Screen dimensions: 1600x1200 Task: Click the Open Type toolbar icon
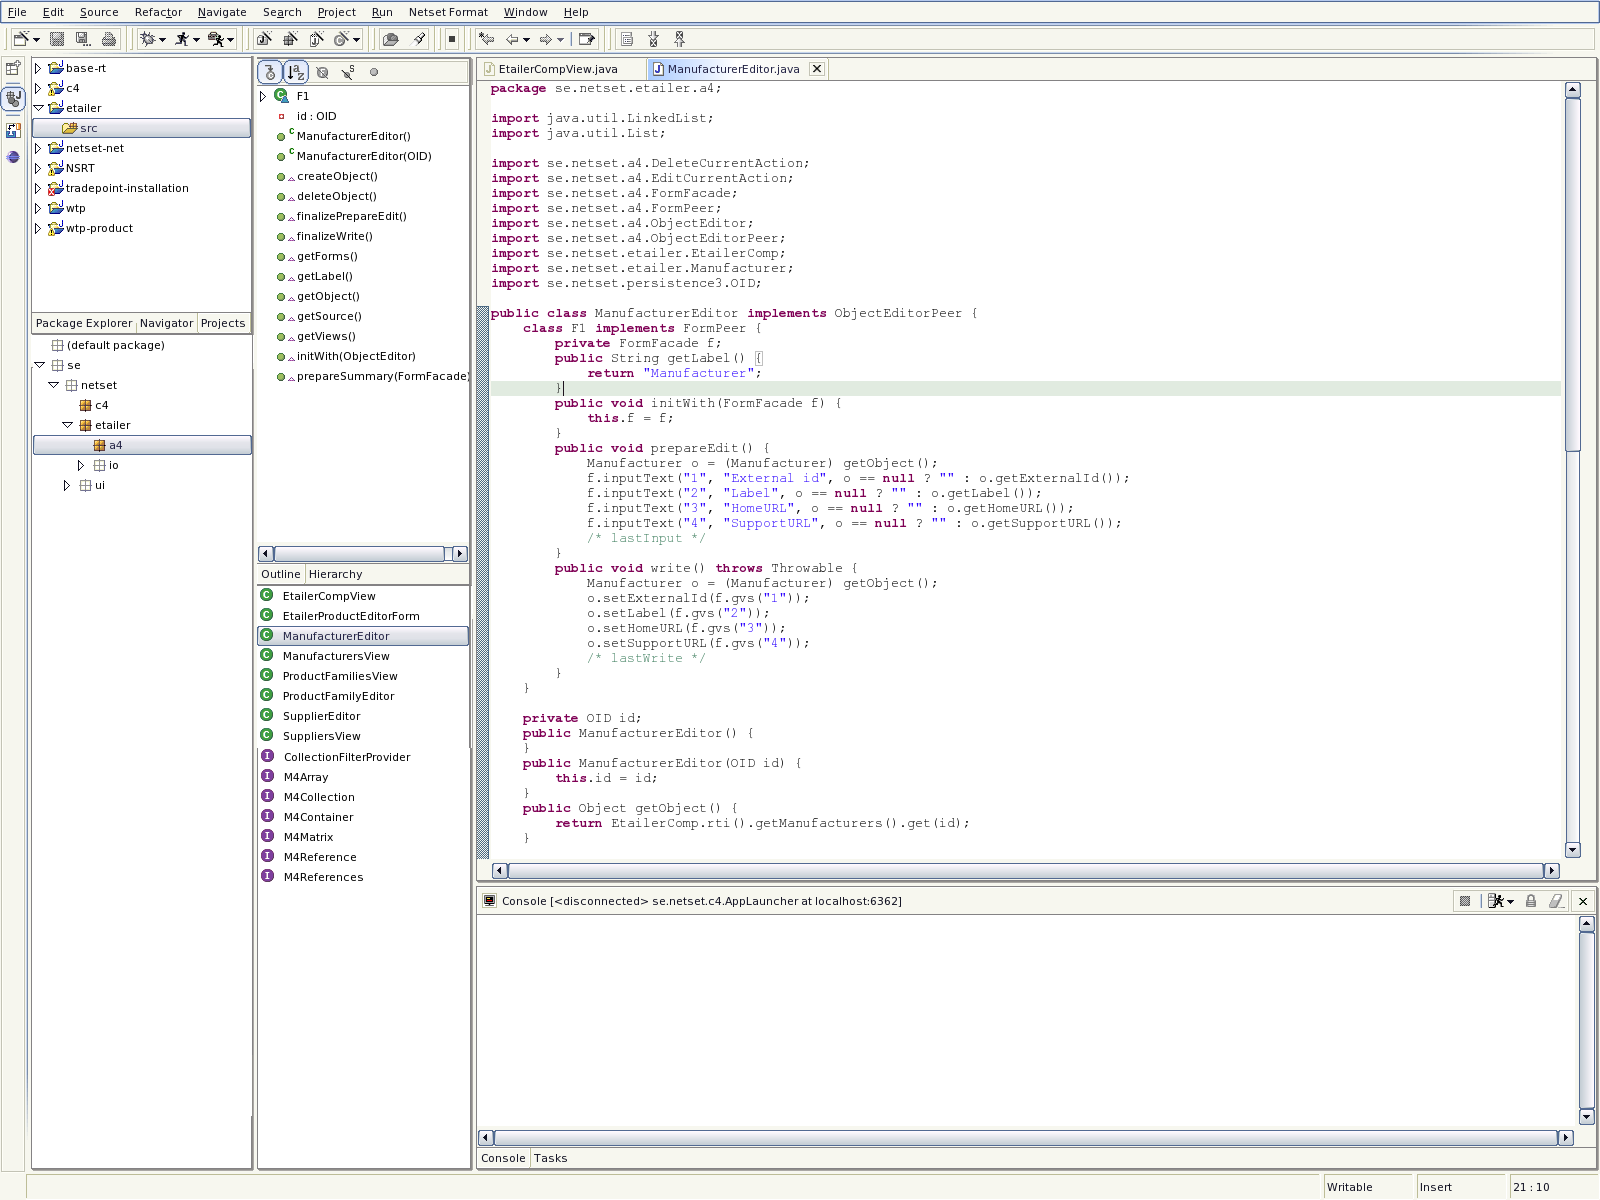(x=391, y=39)
